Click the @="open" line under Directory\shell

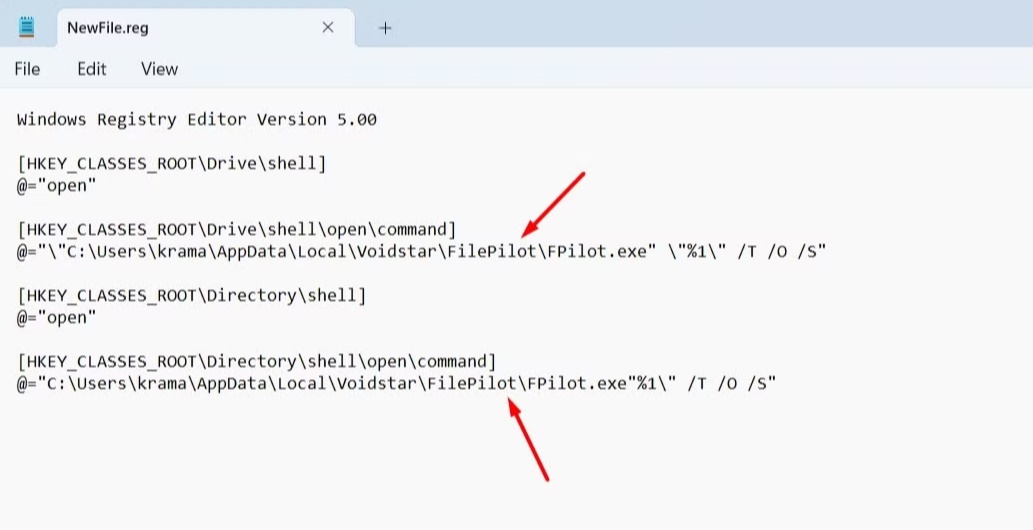(x=57, y=318)
